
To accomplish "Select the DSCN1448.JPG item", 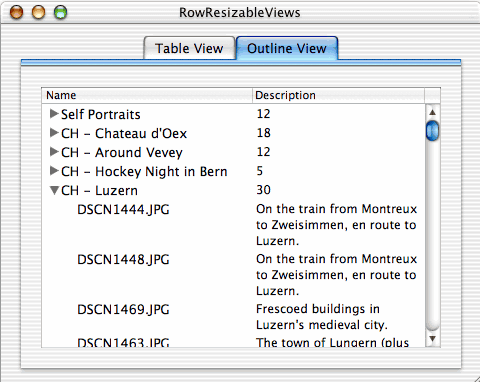I will point(123,260).
